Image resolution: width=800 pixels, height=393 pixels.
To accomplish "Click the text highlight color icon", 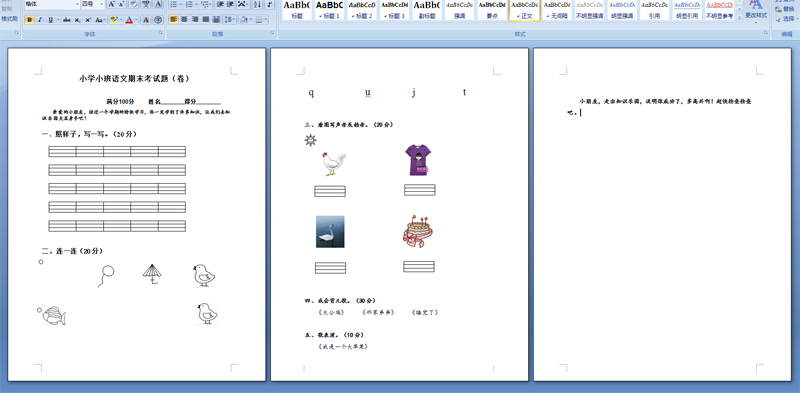I will pos(114,19).
